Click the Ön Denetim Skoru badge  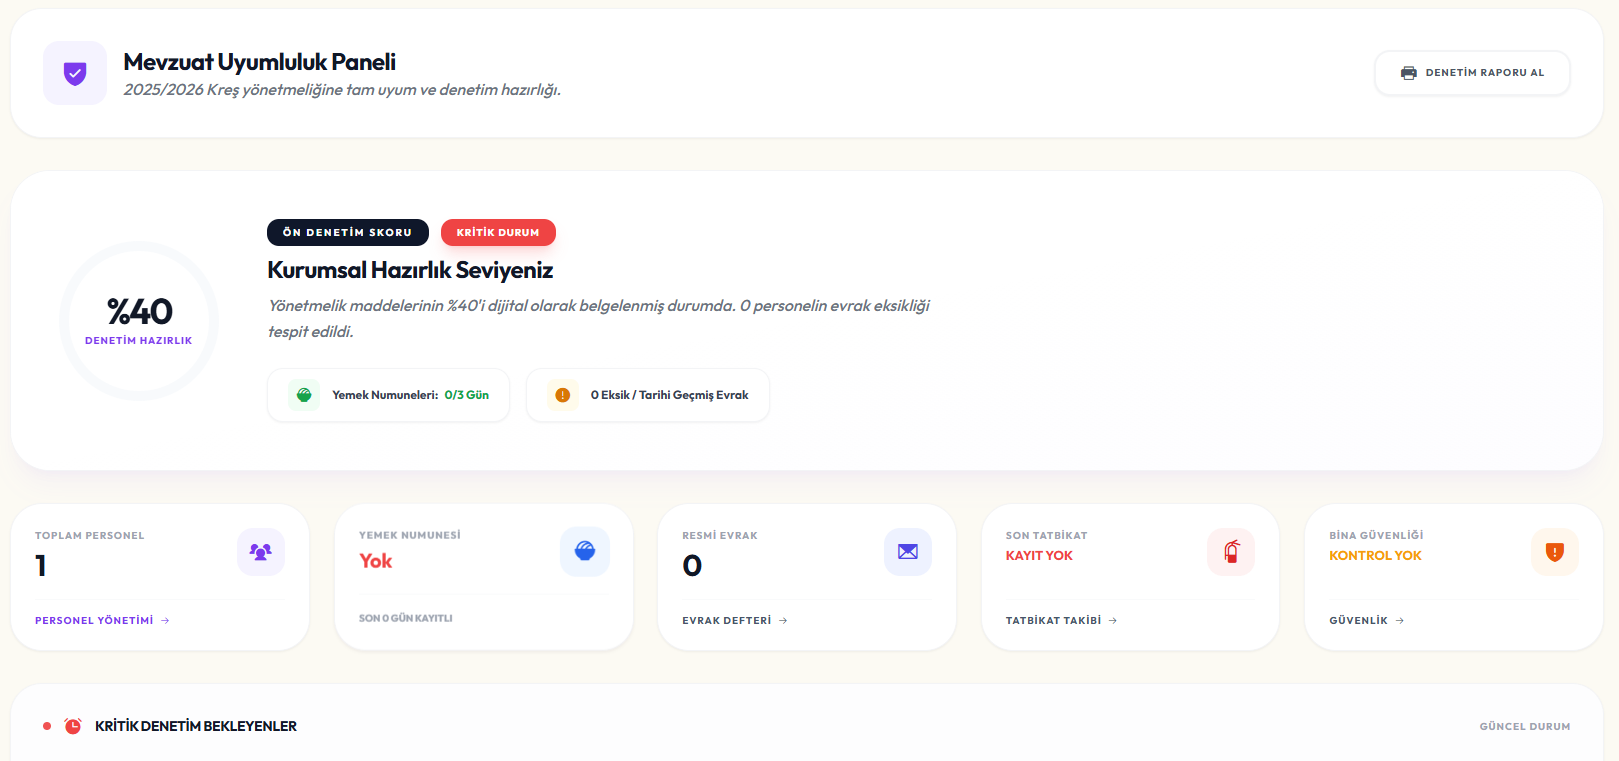pyautogui.click(x=348, y=232)
